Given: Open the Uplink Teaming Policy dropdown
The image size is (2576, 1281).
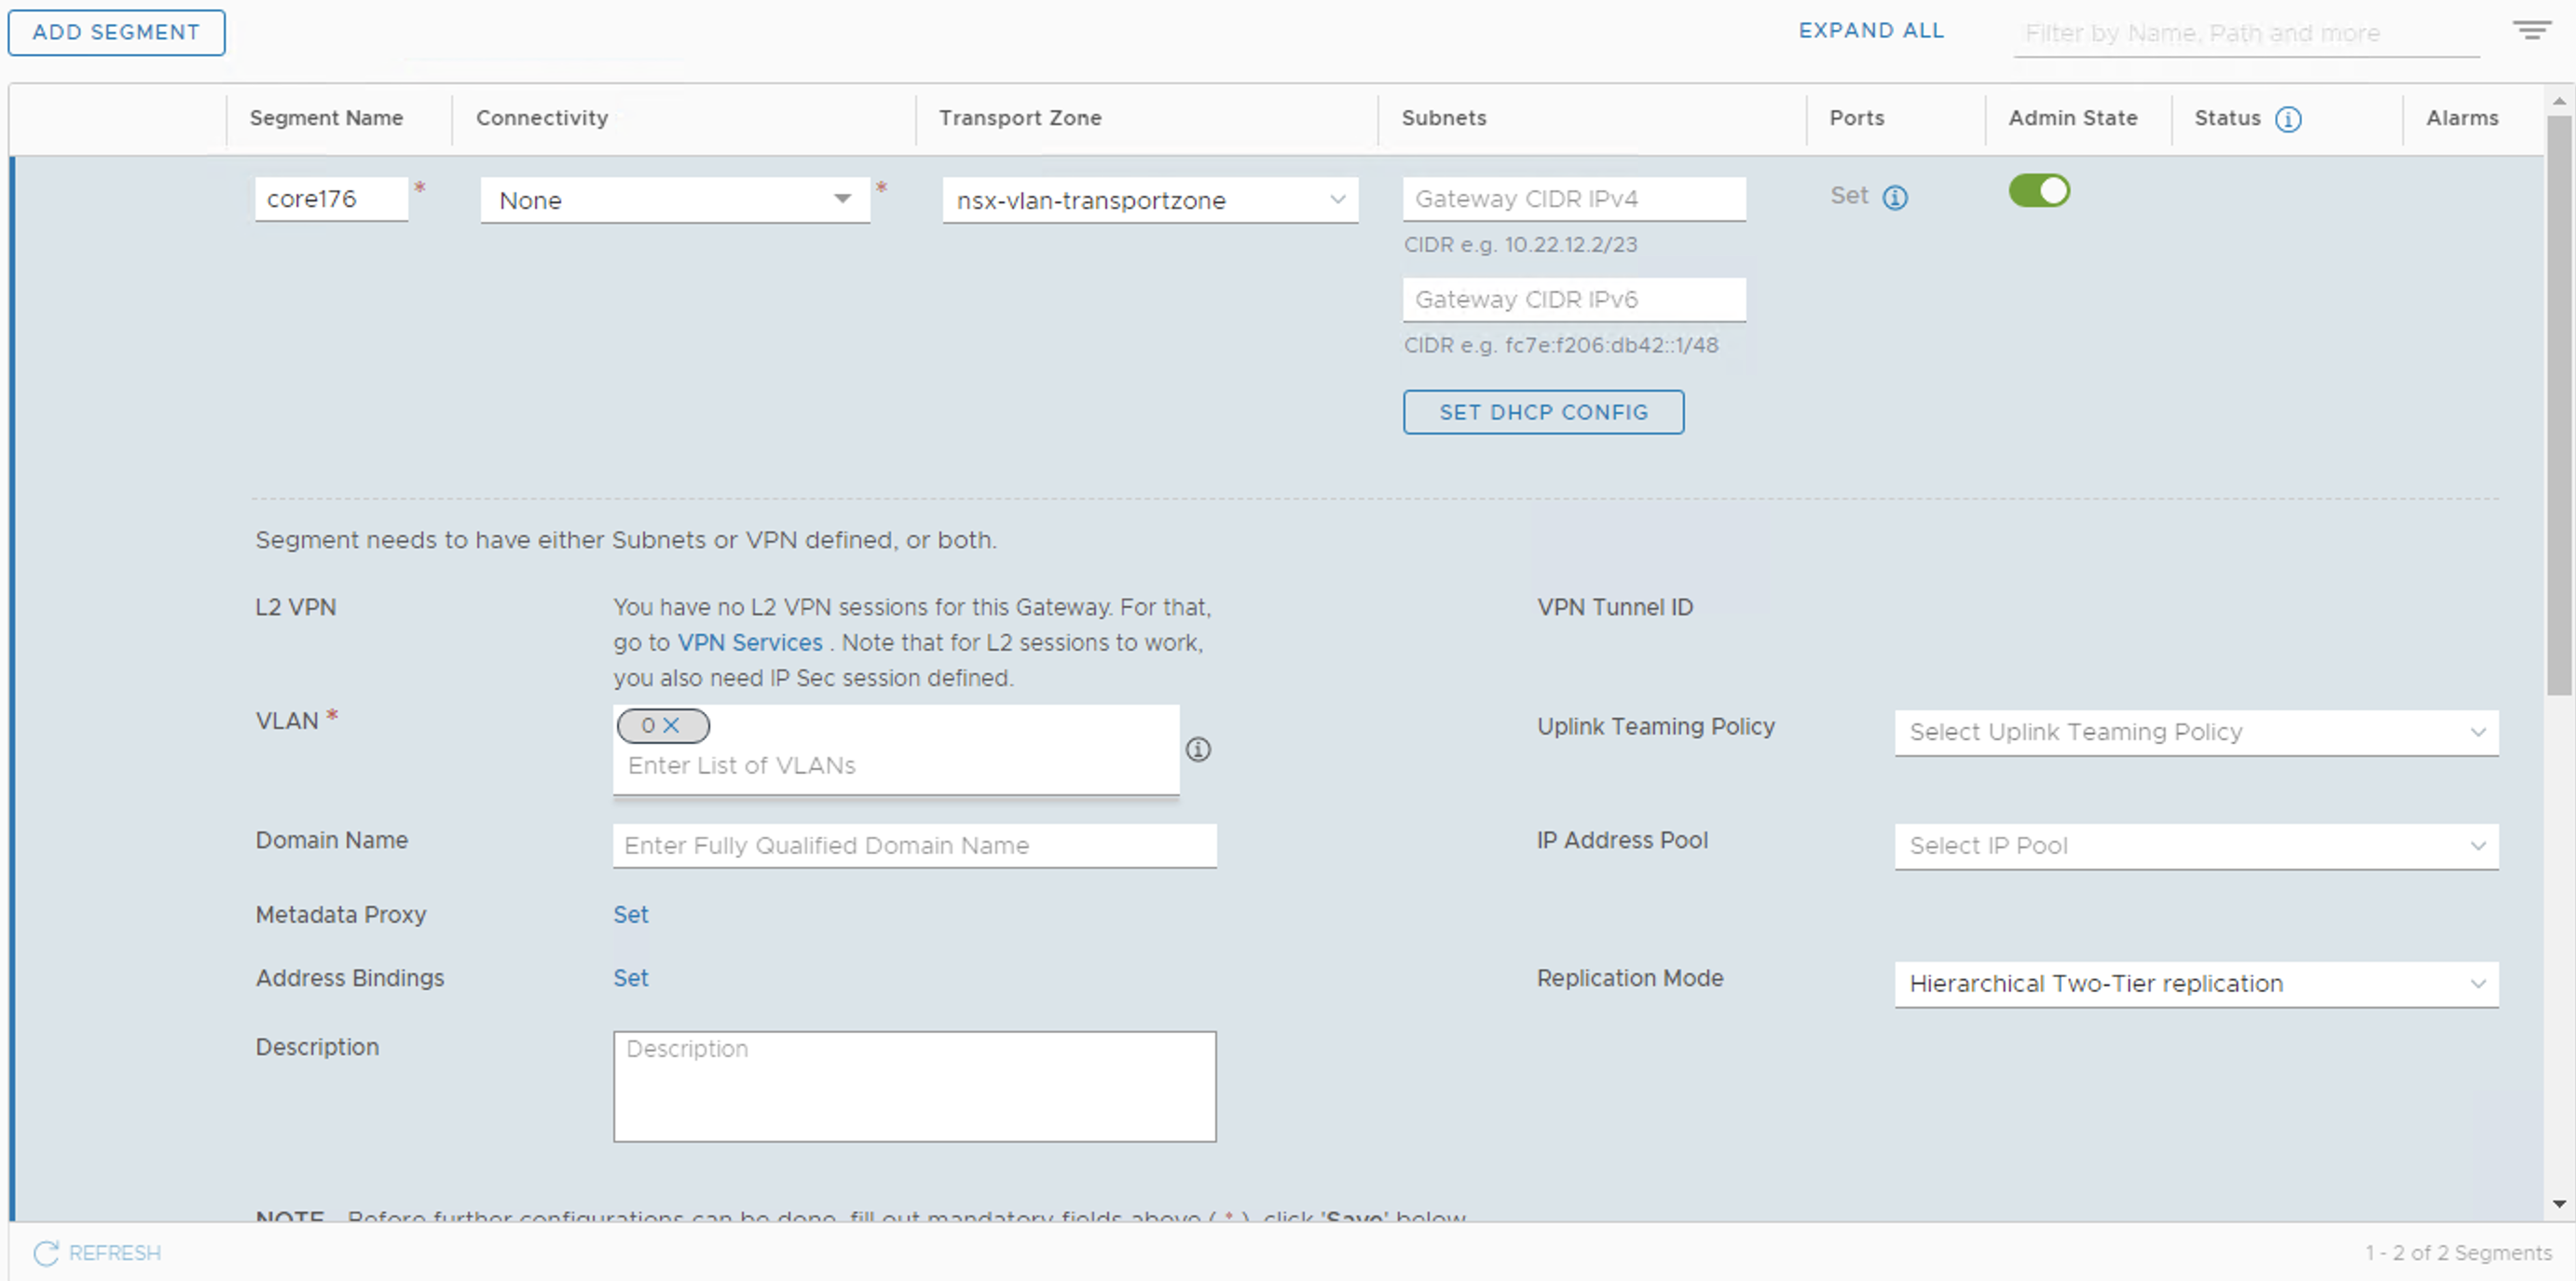Looking at the screenshot, I should 2195,732.
